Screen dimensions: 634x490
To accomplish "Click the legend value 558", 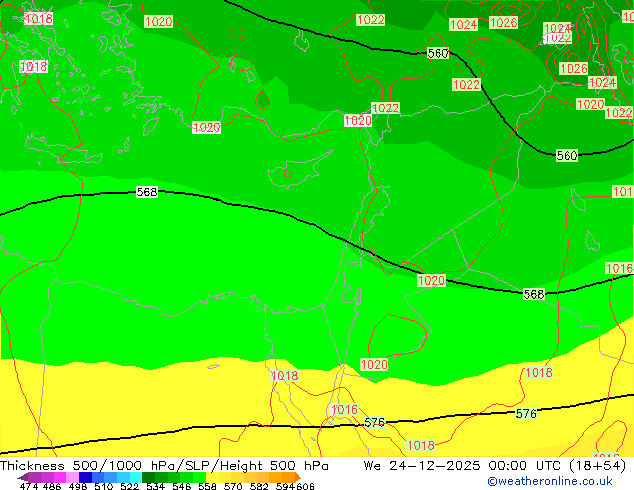I will click(207, 486).
